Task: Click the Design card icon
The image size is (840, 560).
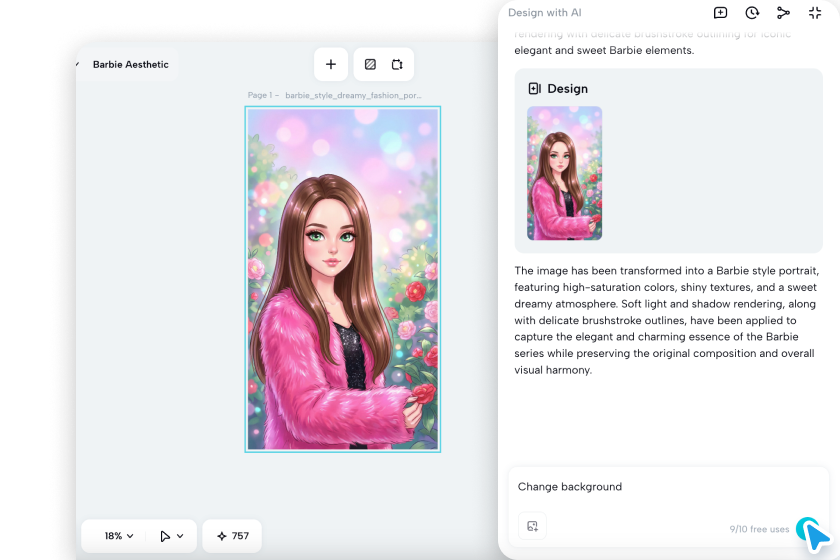Action: click(x=535, y=88)
